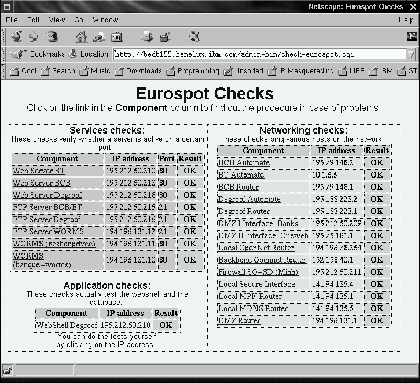The height and width of the screenshot is (383, 420).
Task: Click inside the Location URL field
Action: (259, 54)
